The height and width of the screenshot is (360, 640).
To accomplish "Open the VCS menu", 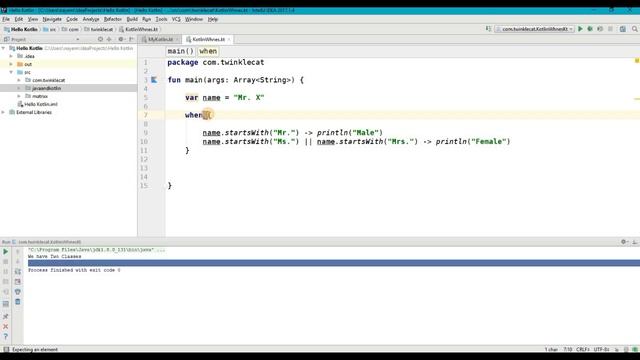I will click(x=176, y=19).
